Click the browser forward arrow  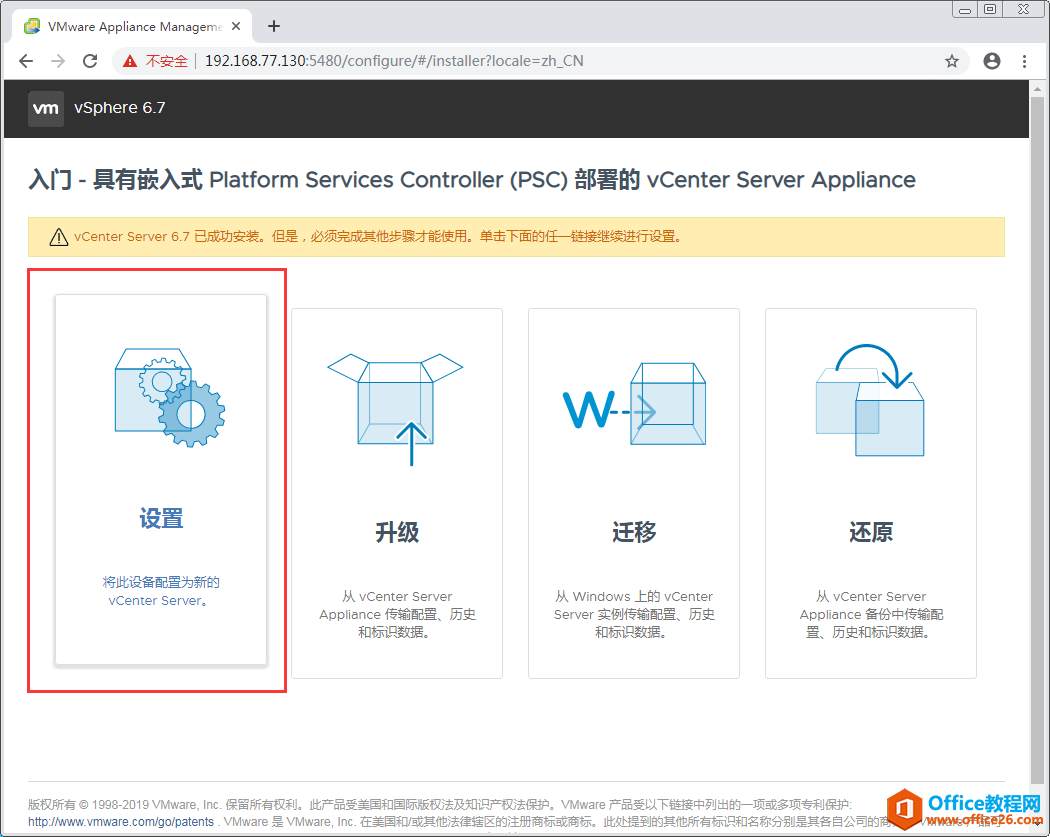coord(58,61)
